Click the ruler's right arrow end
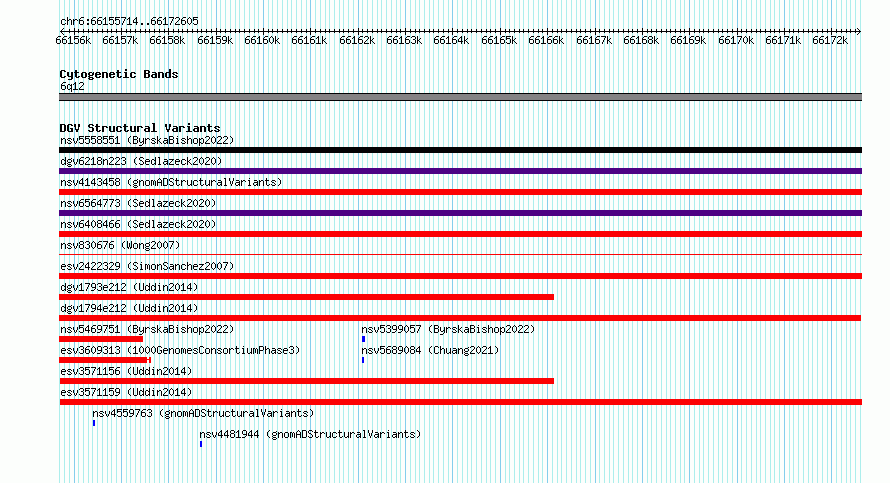The image size is (890, 483). click(x=859, y=31)
